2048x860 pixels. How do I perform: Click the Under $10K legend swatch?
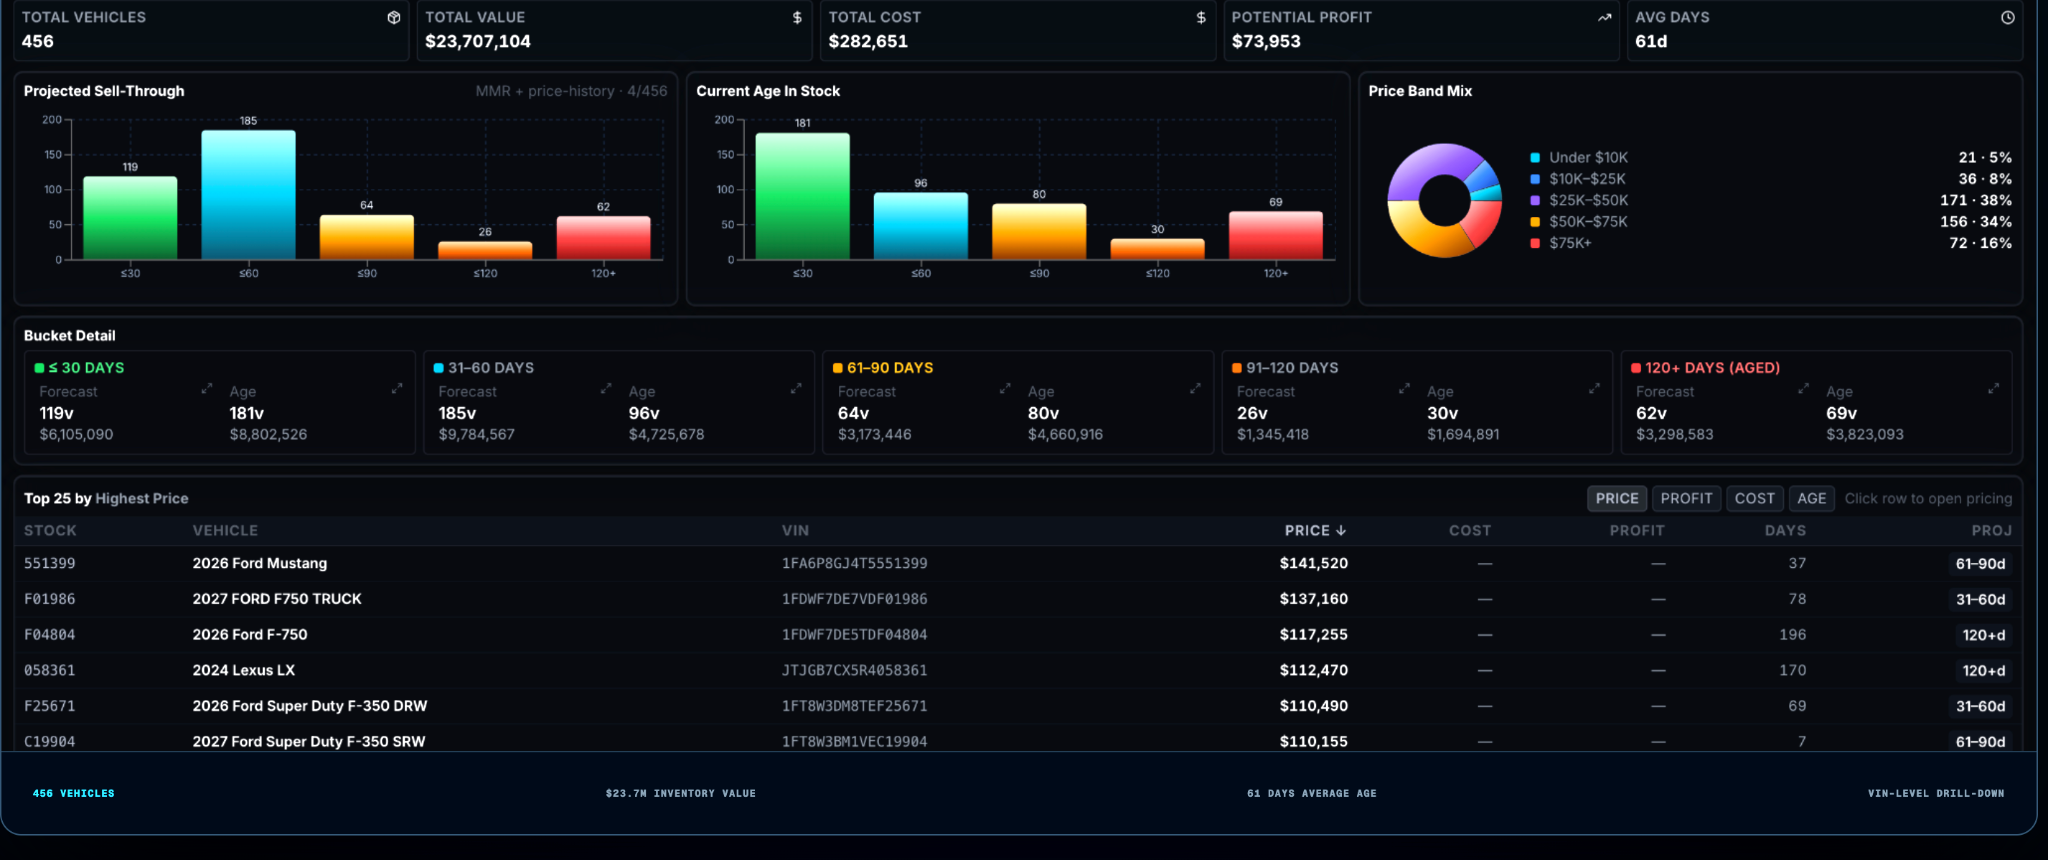pos(1535,158)
